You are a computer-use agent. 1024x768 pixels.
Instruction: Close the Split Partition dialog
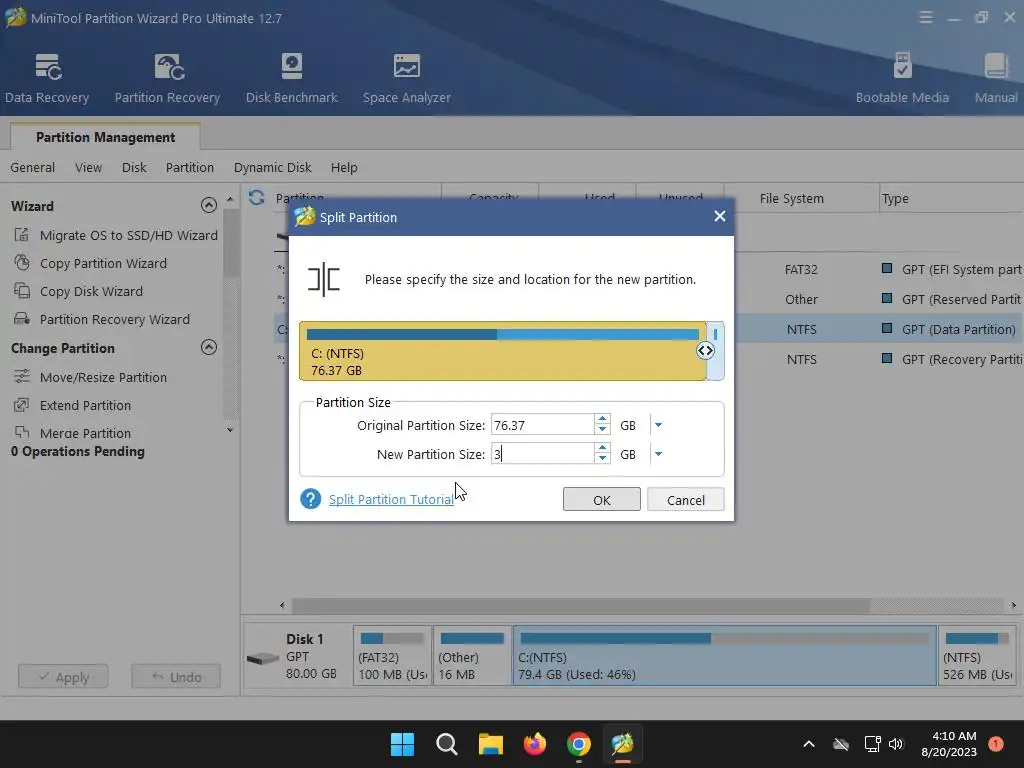(x=719, y=216)
